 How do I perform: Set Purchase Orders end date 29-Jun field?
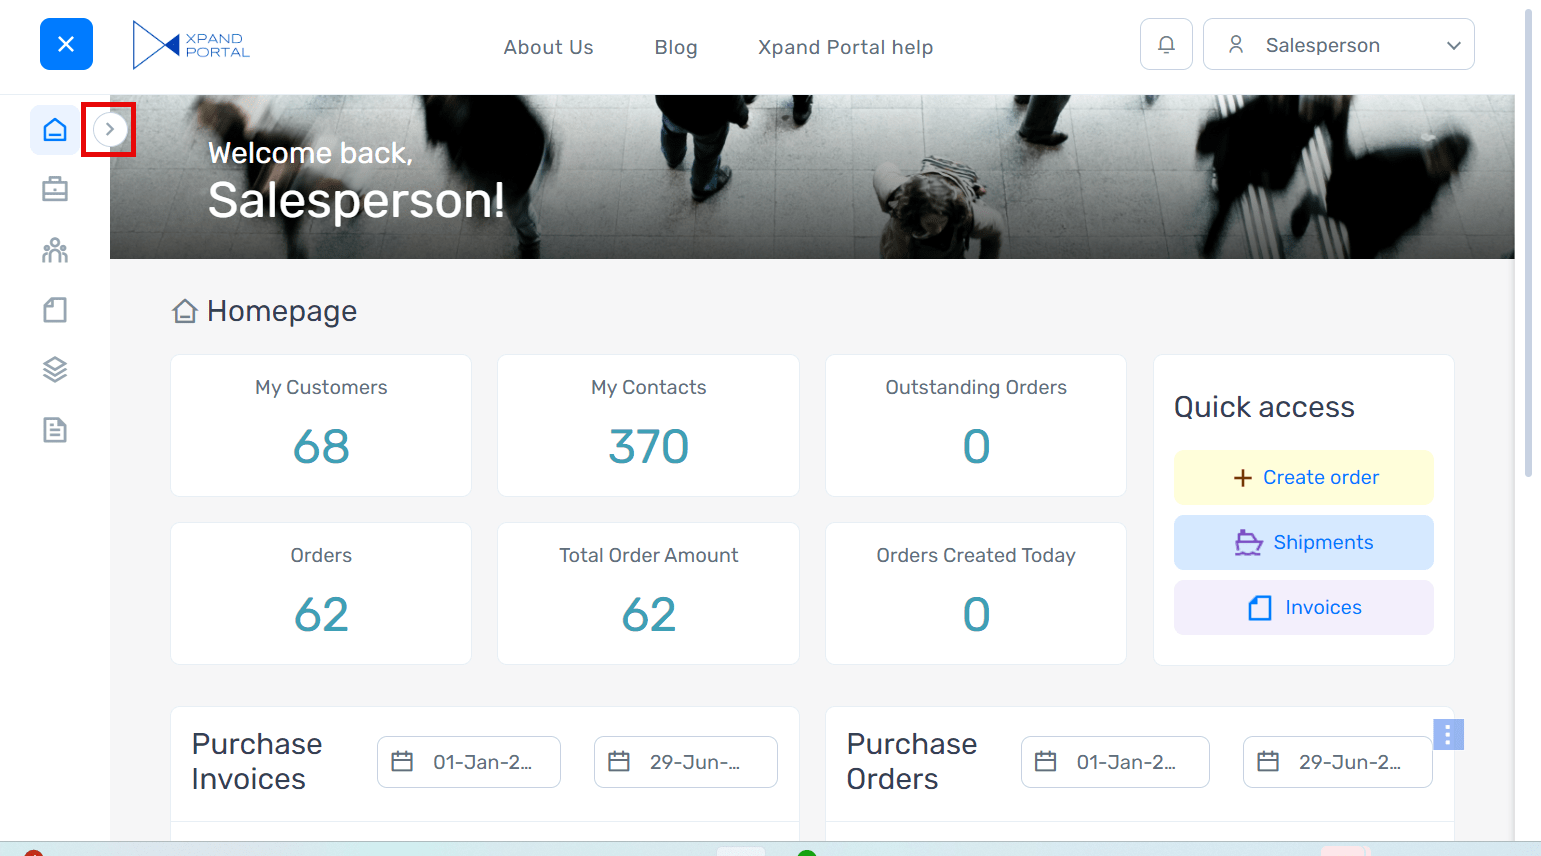pyautogui.click(x=1338, y=762)
